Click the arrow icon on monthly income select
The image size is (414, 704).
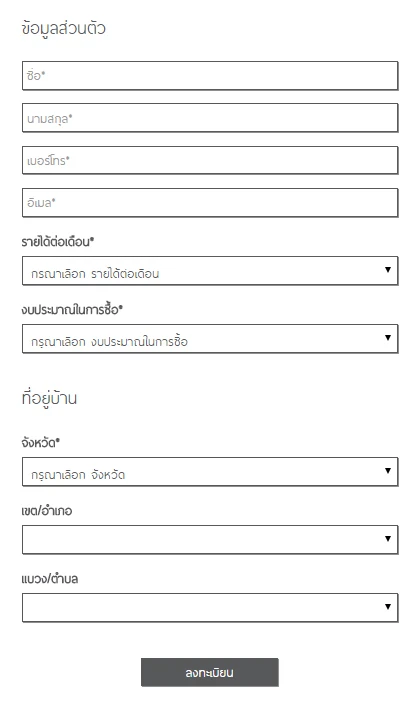388,269
